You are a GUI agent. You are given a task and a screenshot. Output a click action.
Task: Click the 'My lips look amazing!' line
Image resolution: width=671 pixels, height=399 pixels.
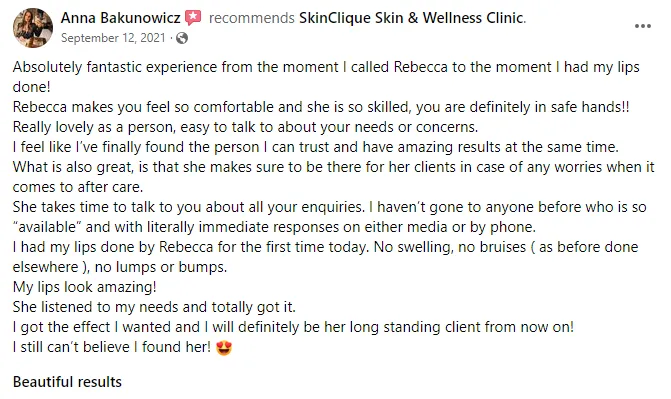pos(85,287)
